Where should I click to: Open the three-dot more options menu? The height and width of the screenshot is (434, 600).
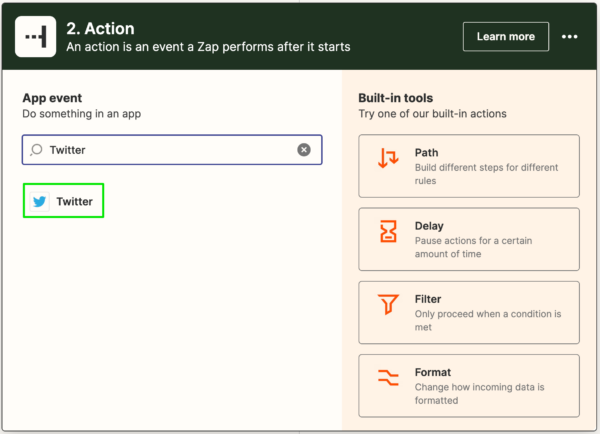pos(569,37)
